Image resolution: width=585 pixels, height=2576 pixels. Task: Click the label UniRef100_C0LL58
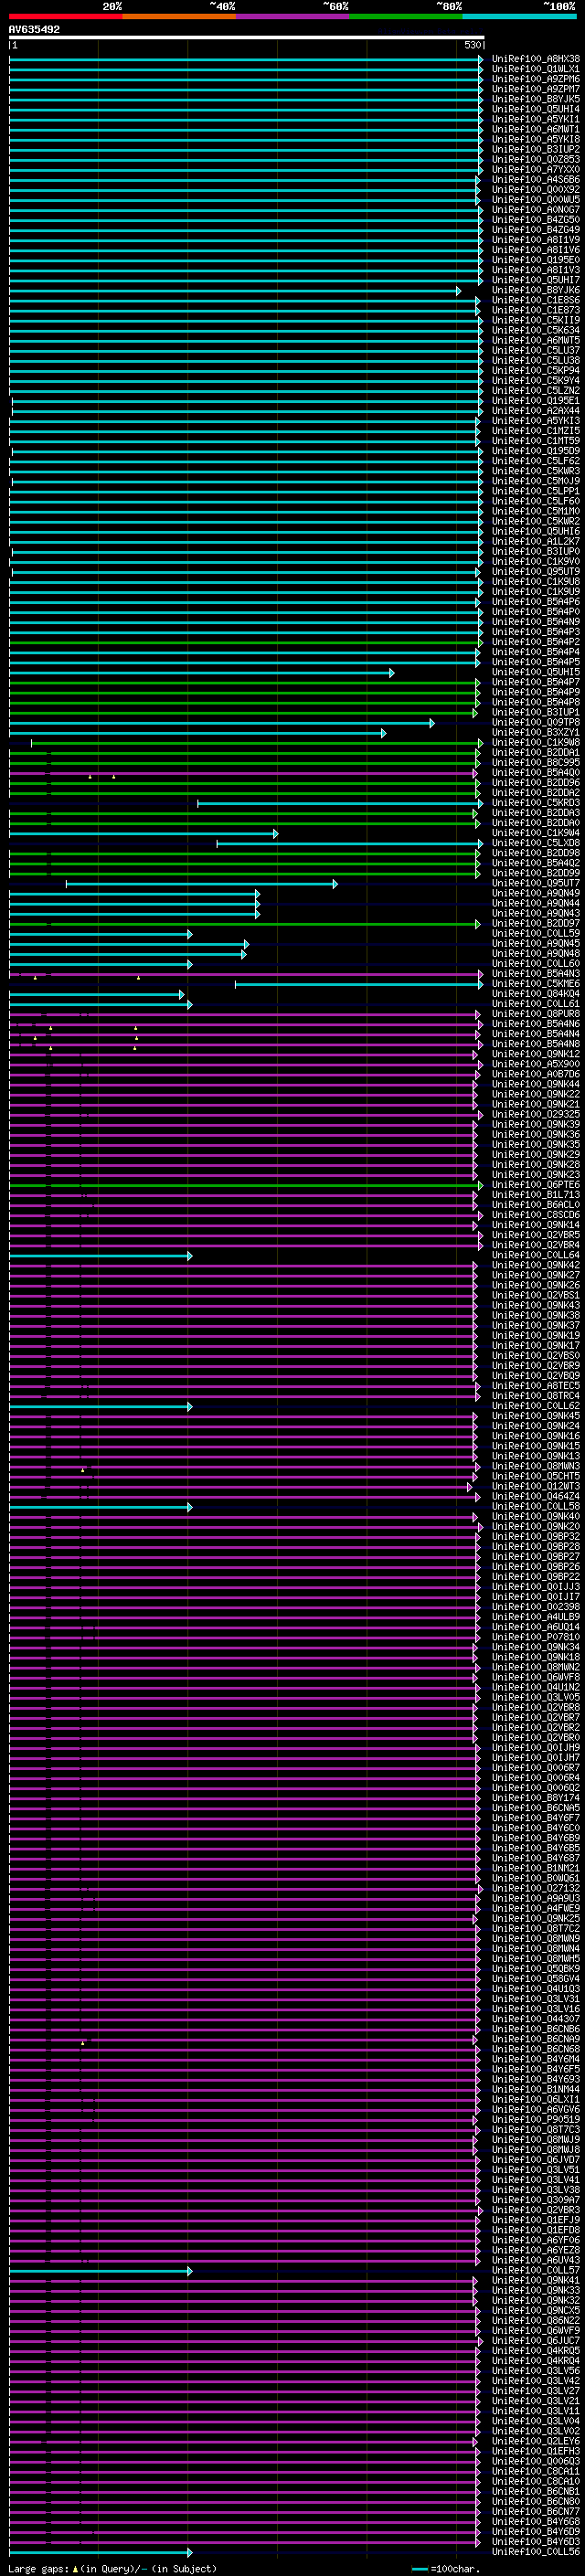tap(535, 1507)
